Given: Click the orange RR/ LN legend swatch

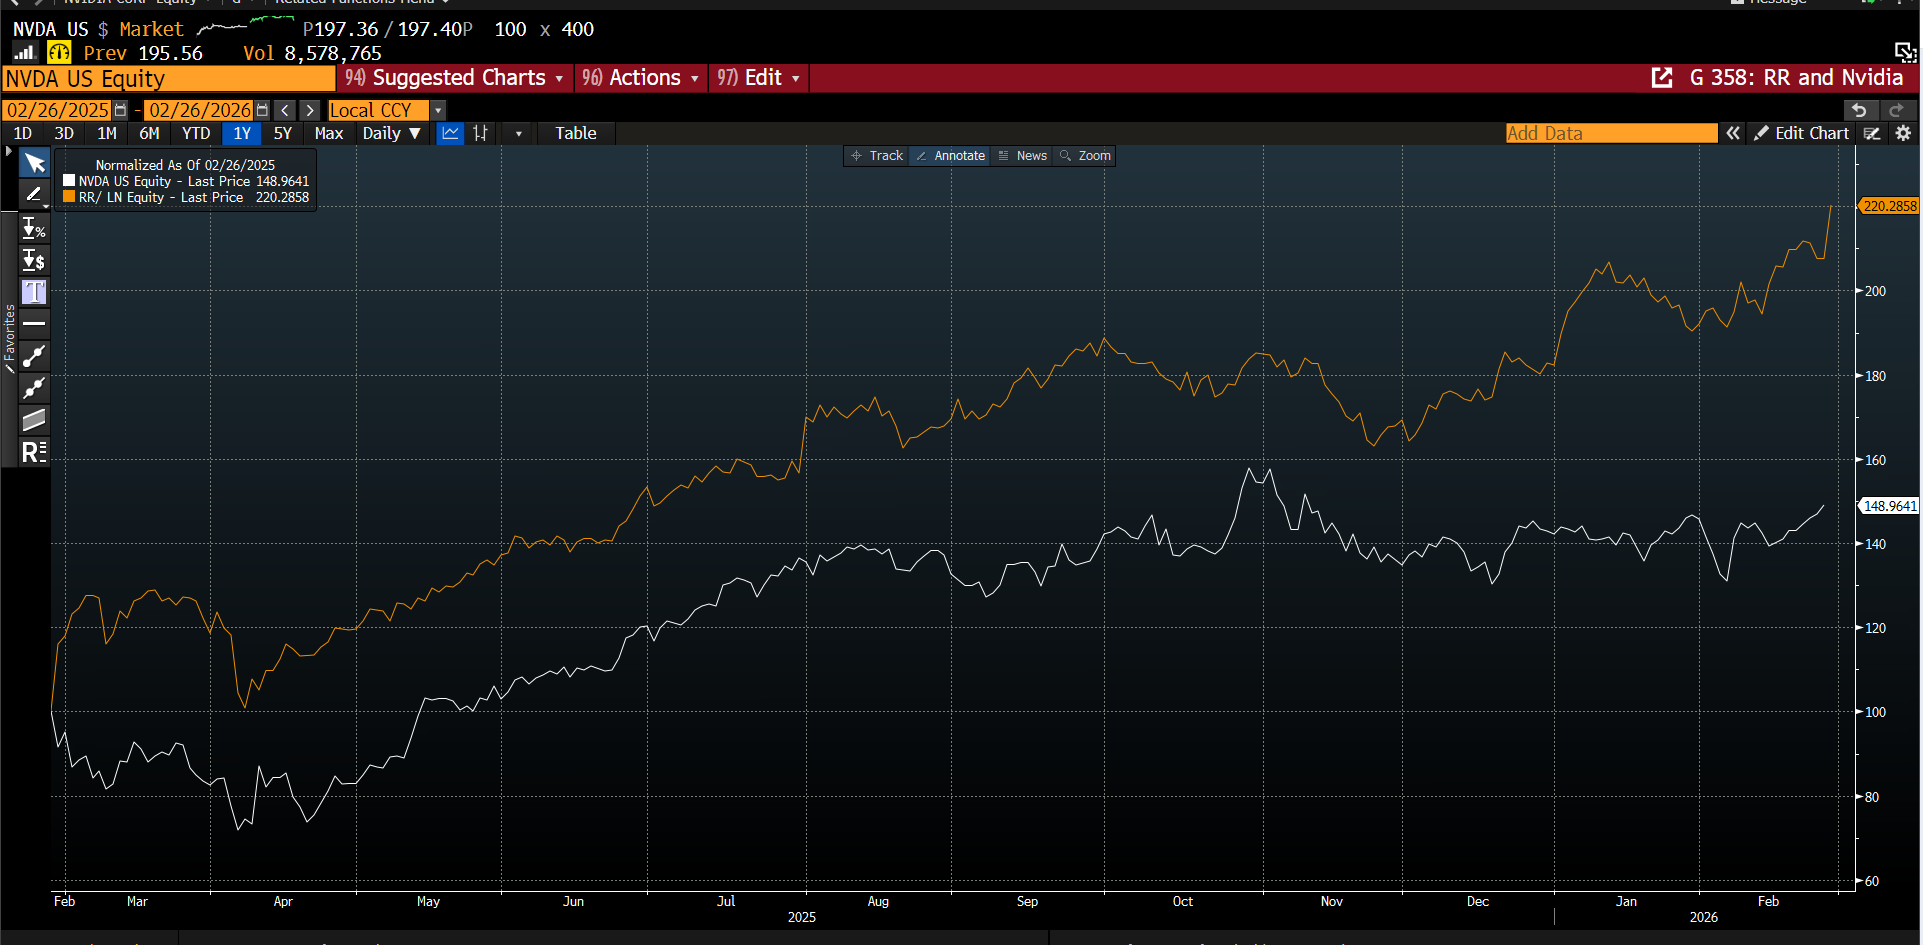Looking at the screenshot, I should point(69,197).
